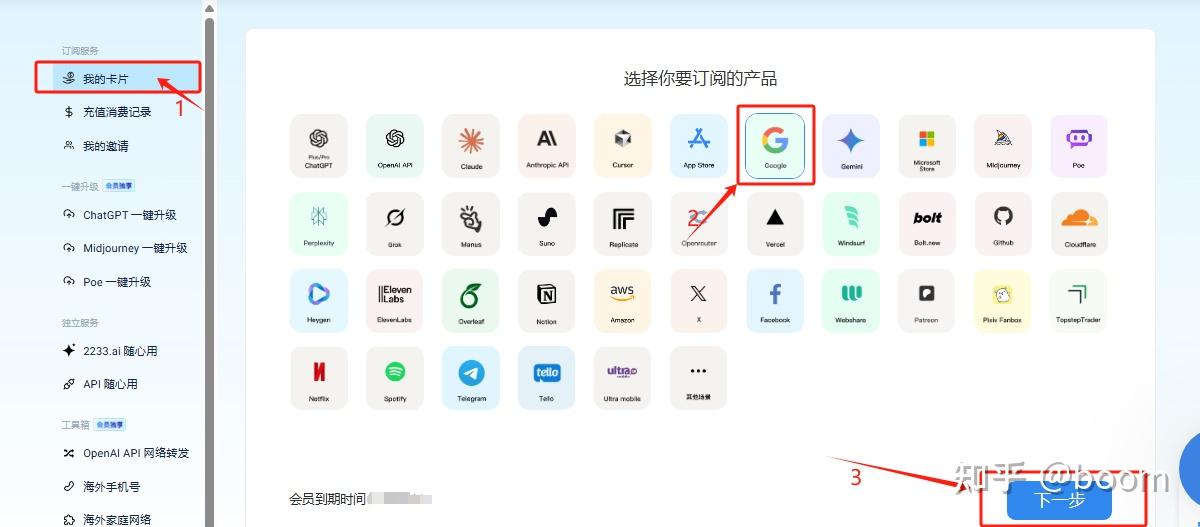Pick the Telegram product icon
The width and height of the screenshot is (1200, 527).
(471, 378)
